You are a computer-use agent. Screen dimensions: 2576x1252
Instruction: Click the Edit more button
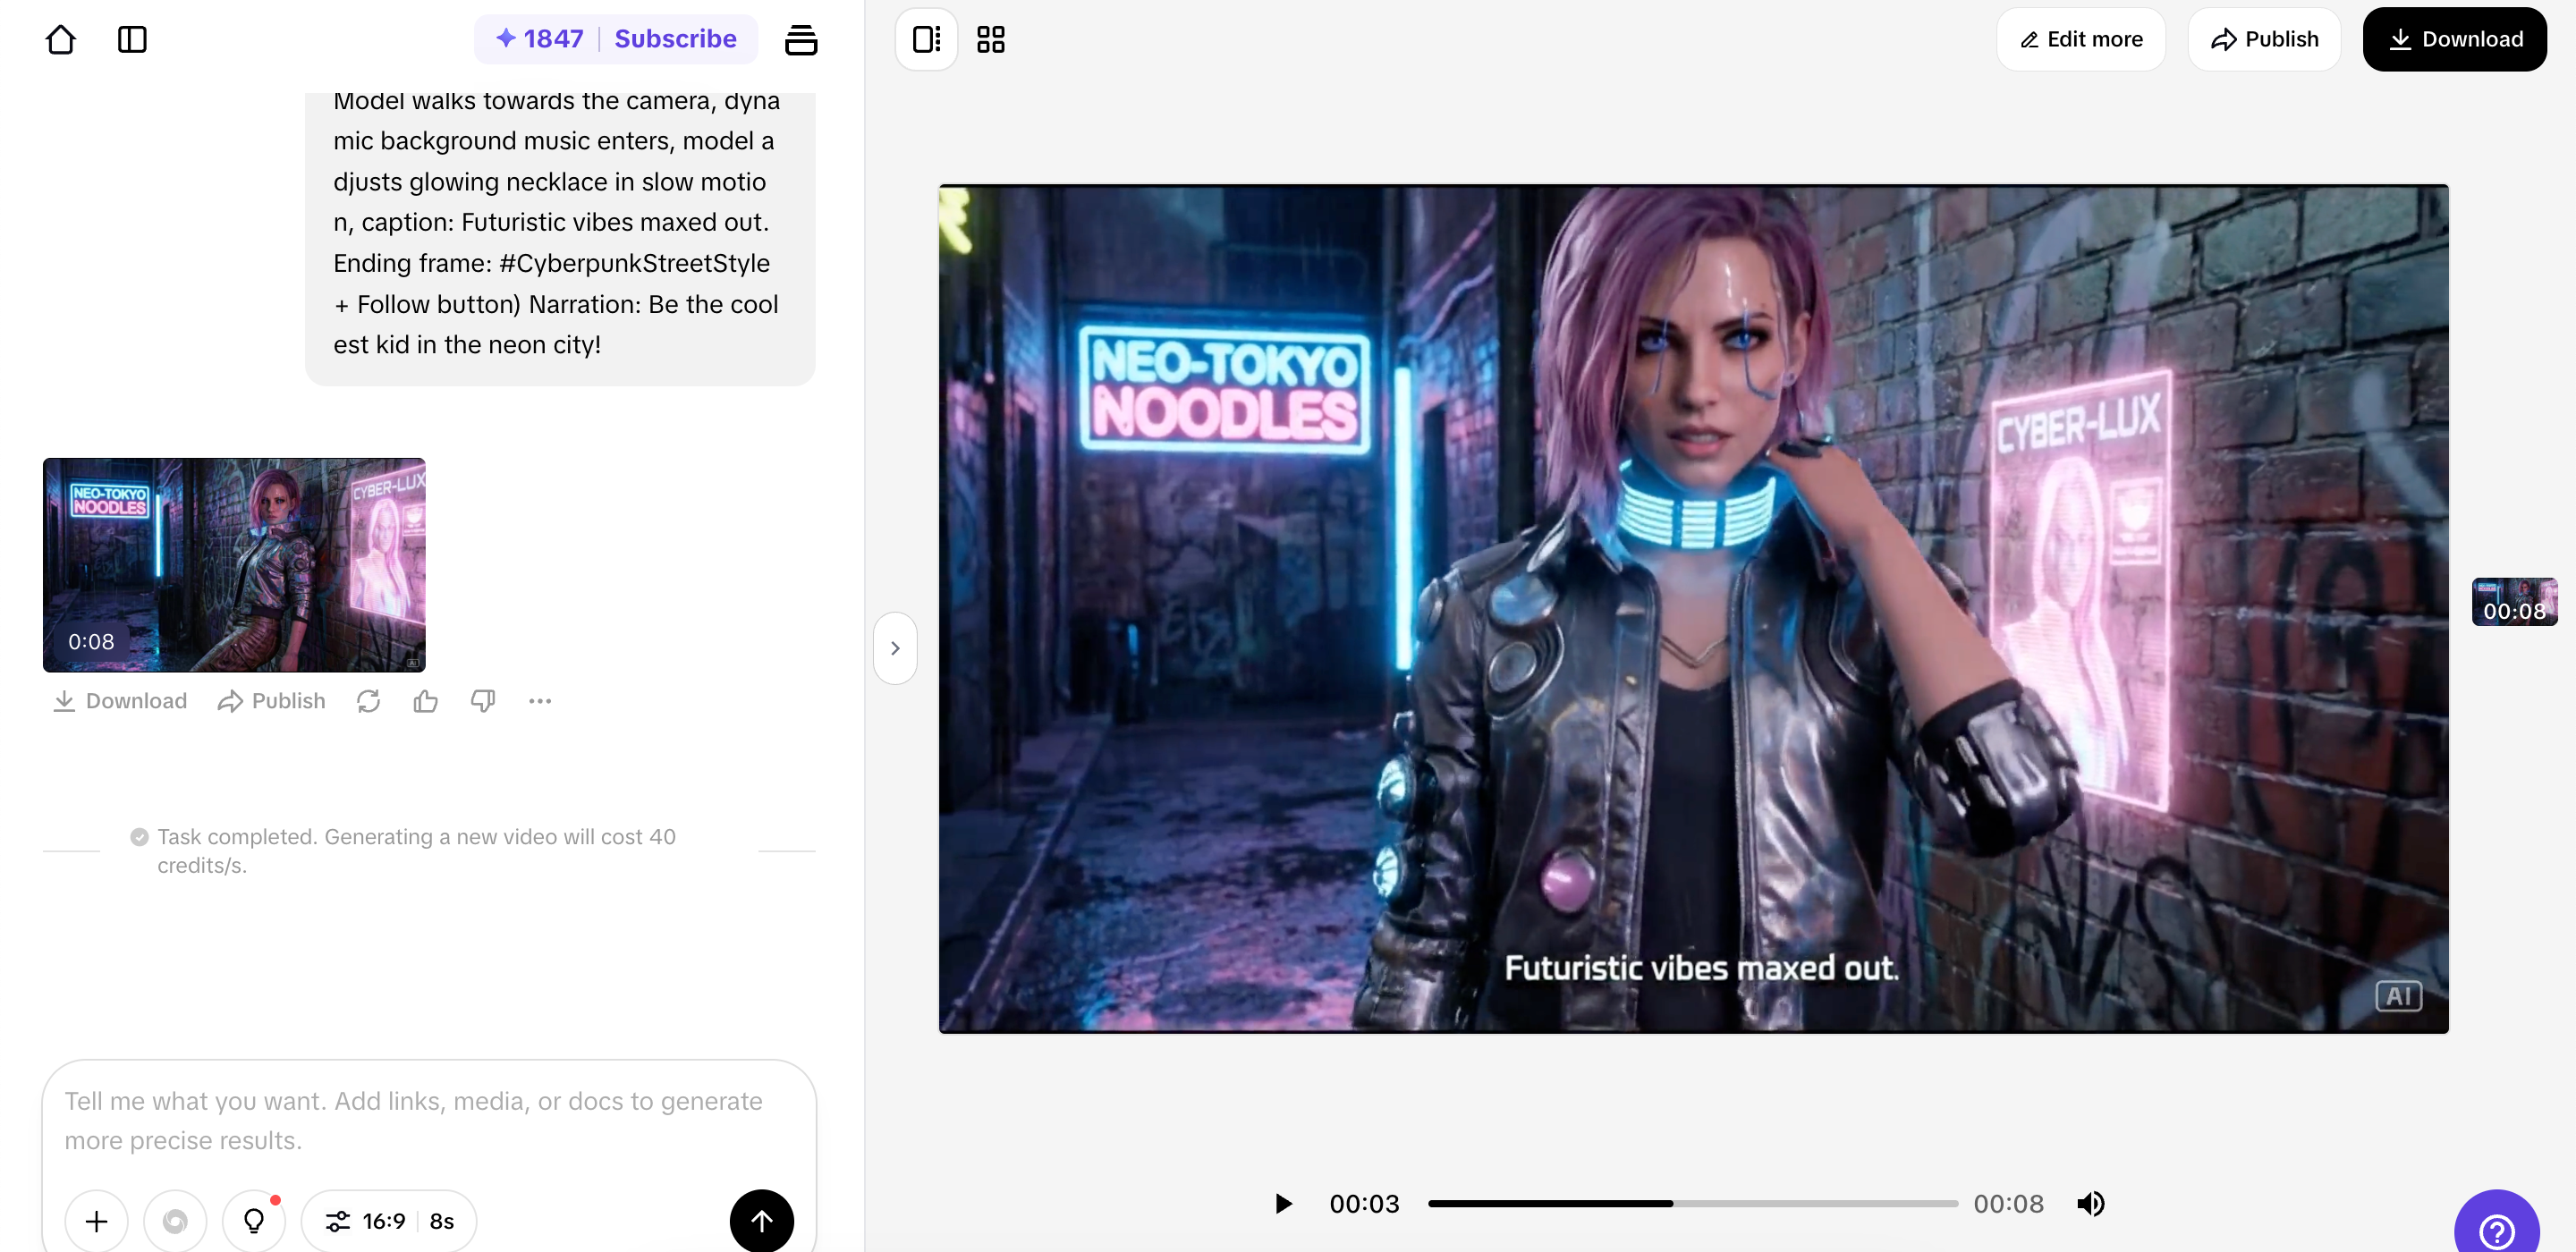click(2081, 40)
